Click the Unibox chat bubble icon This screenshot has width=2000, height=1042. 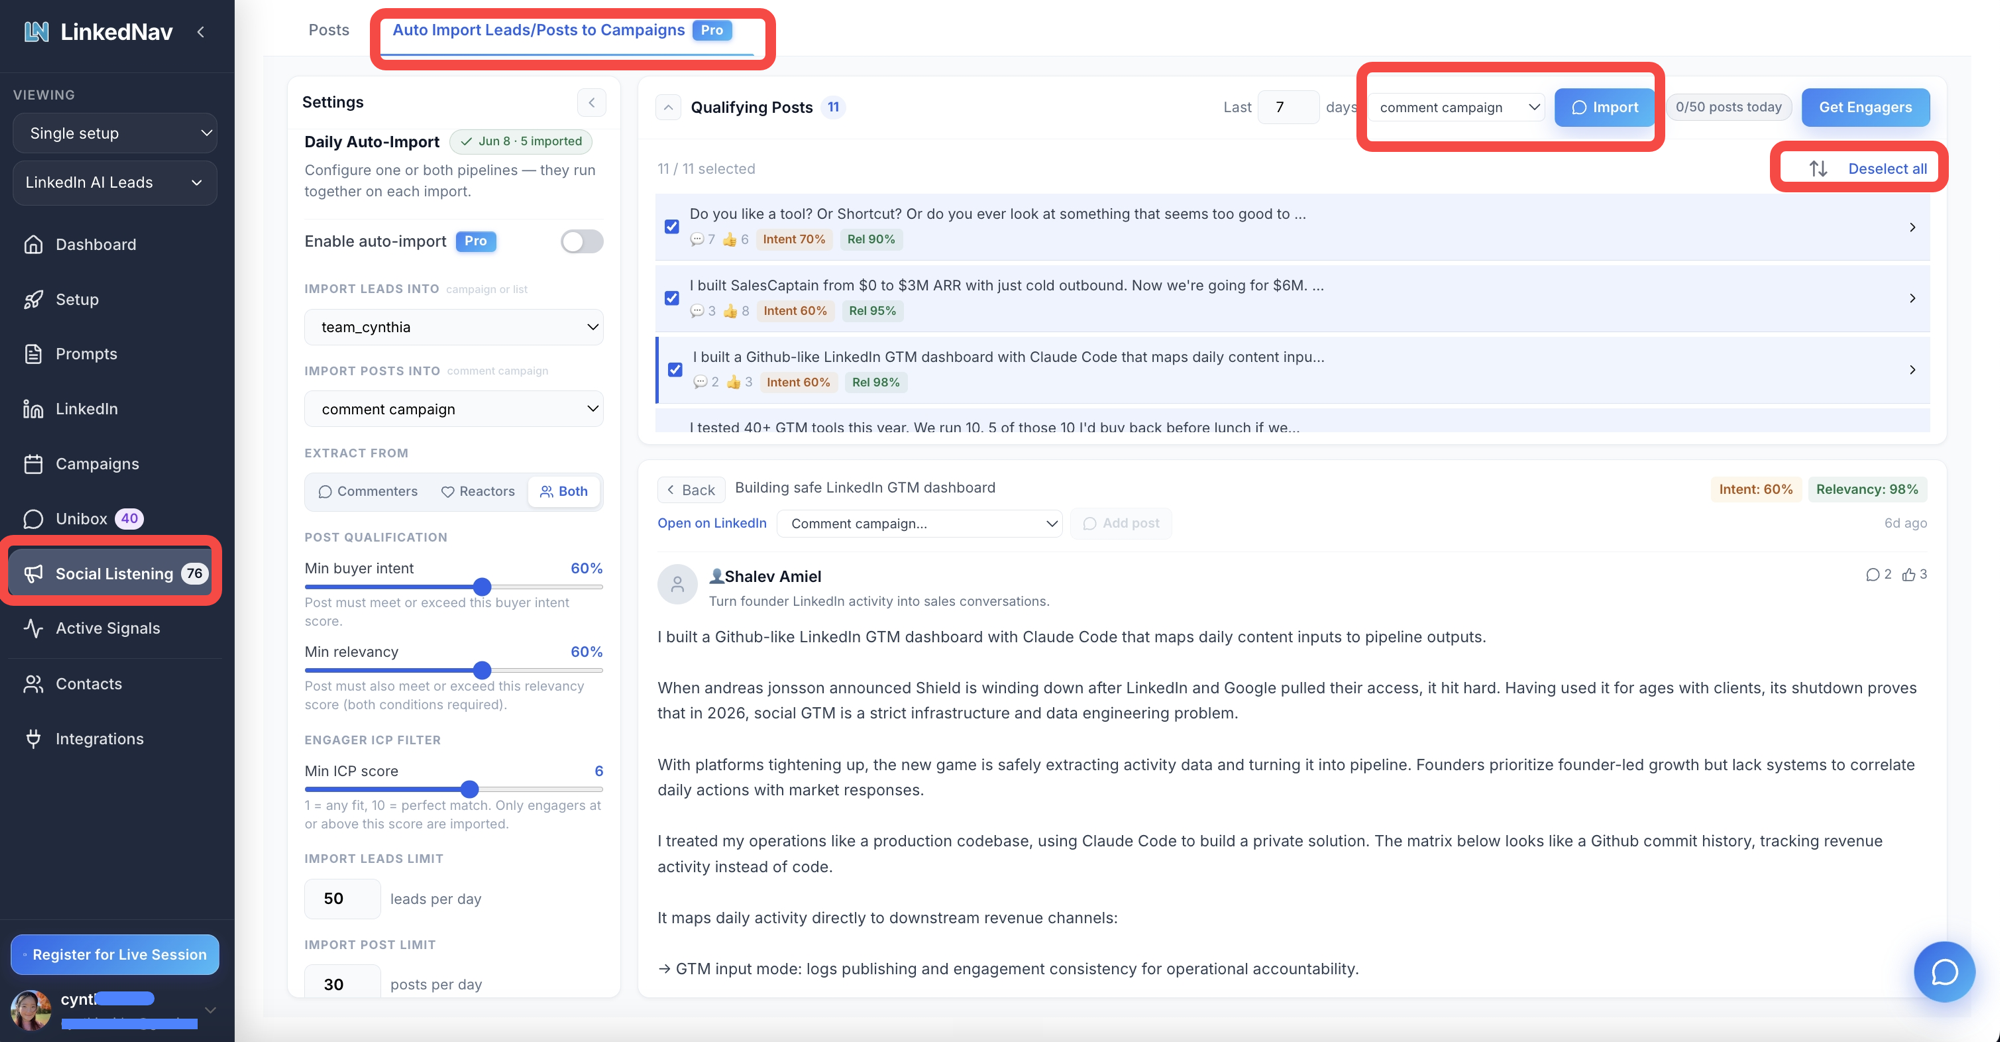point(34,518)
